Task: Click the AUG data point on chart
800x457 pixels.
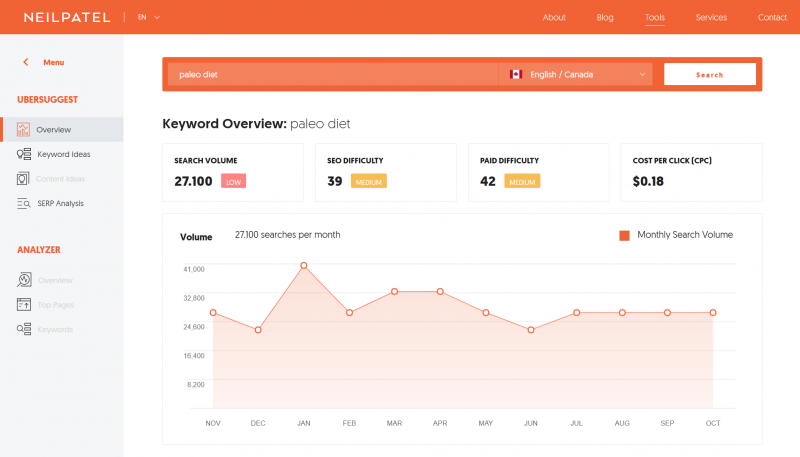Action: 622,312
